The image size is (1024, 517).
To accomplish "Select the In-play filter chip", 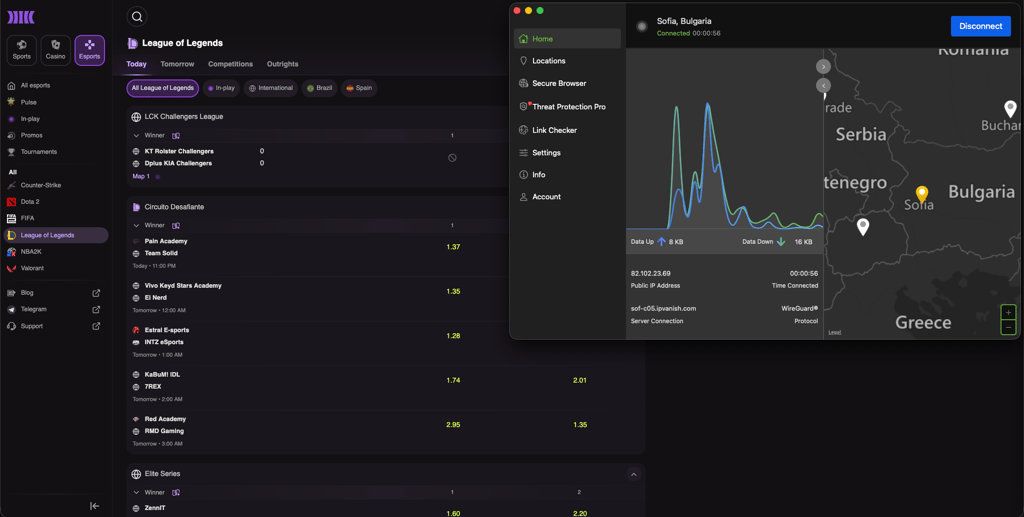I will click(x=221, y=88).
